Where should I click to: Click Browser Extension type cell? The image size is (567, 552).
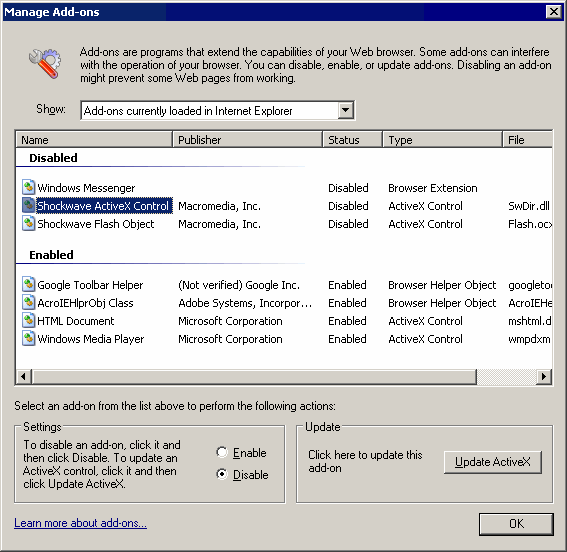point(433,188)
